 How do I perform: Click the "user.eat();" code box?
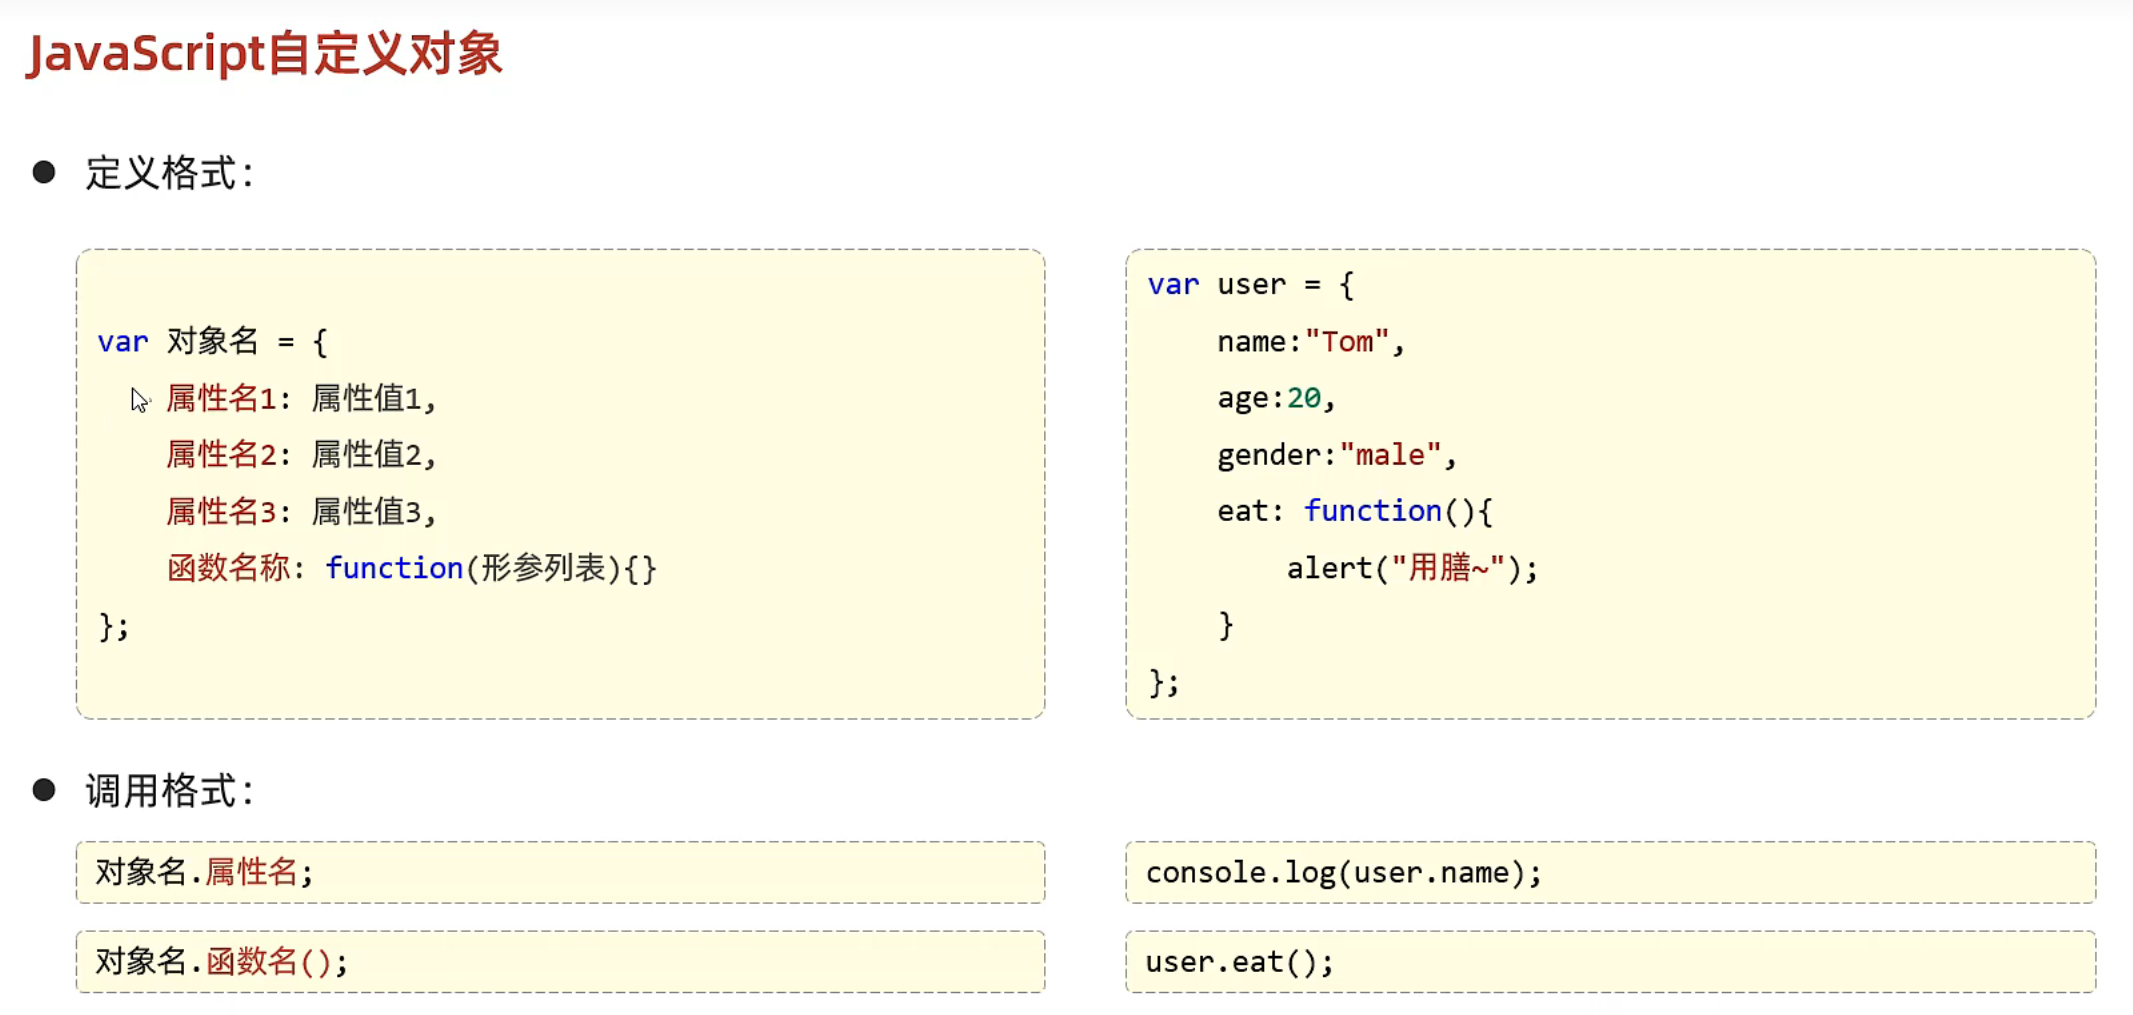(1610, 962)
